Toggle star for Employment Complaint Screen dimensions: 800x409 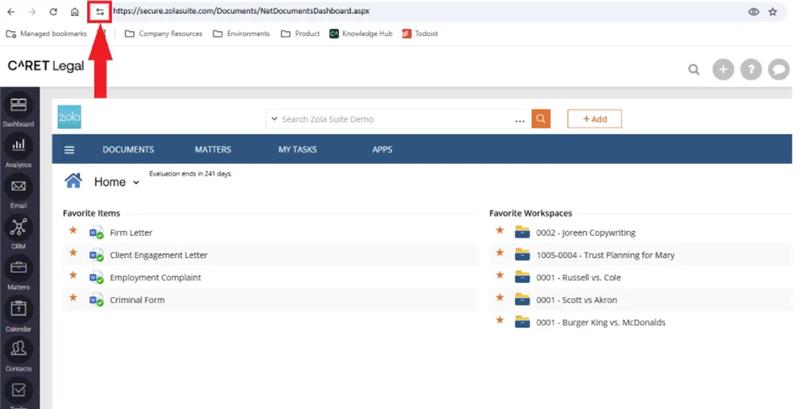coord(73,275)
